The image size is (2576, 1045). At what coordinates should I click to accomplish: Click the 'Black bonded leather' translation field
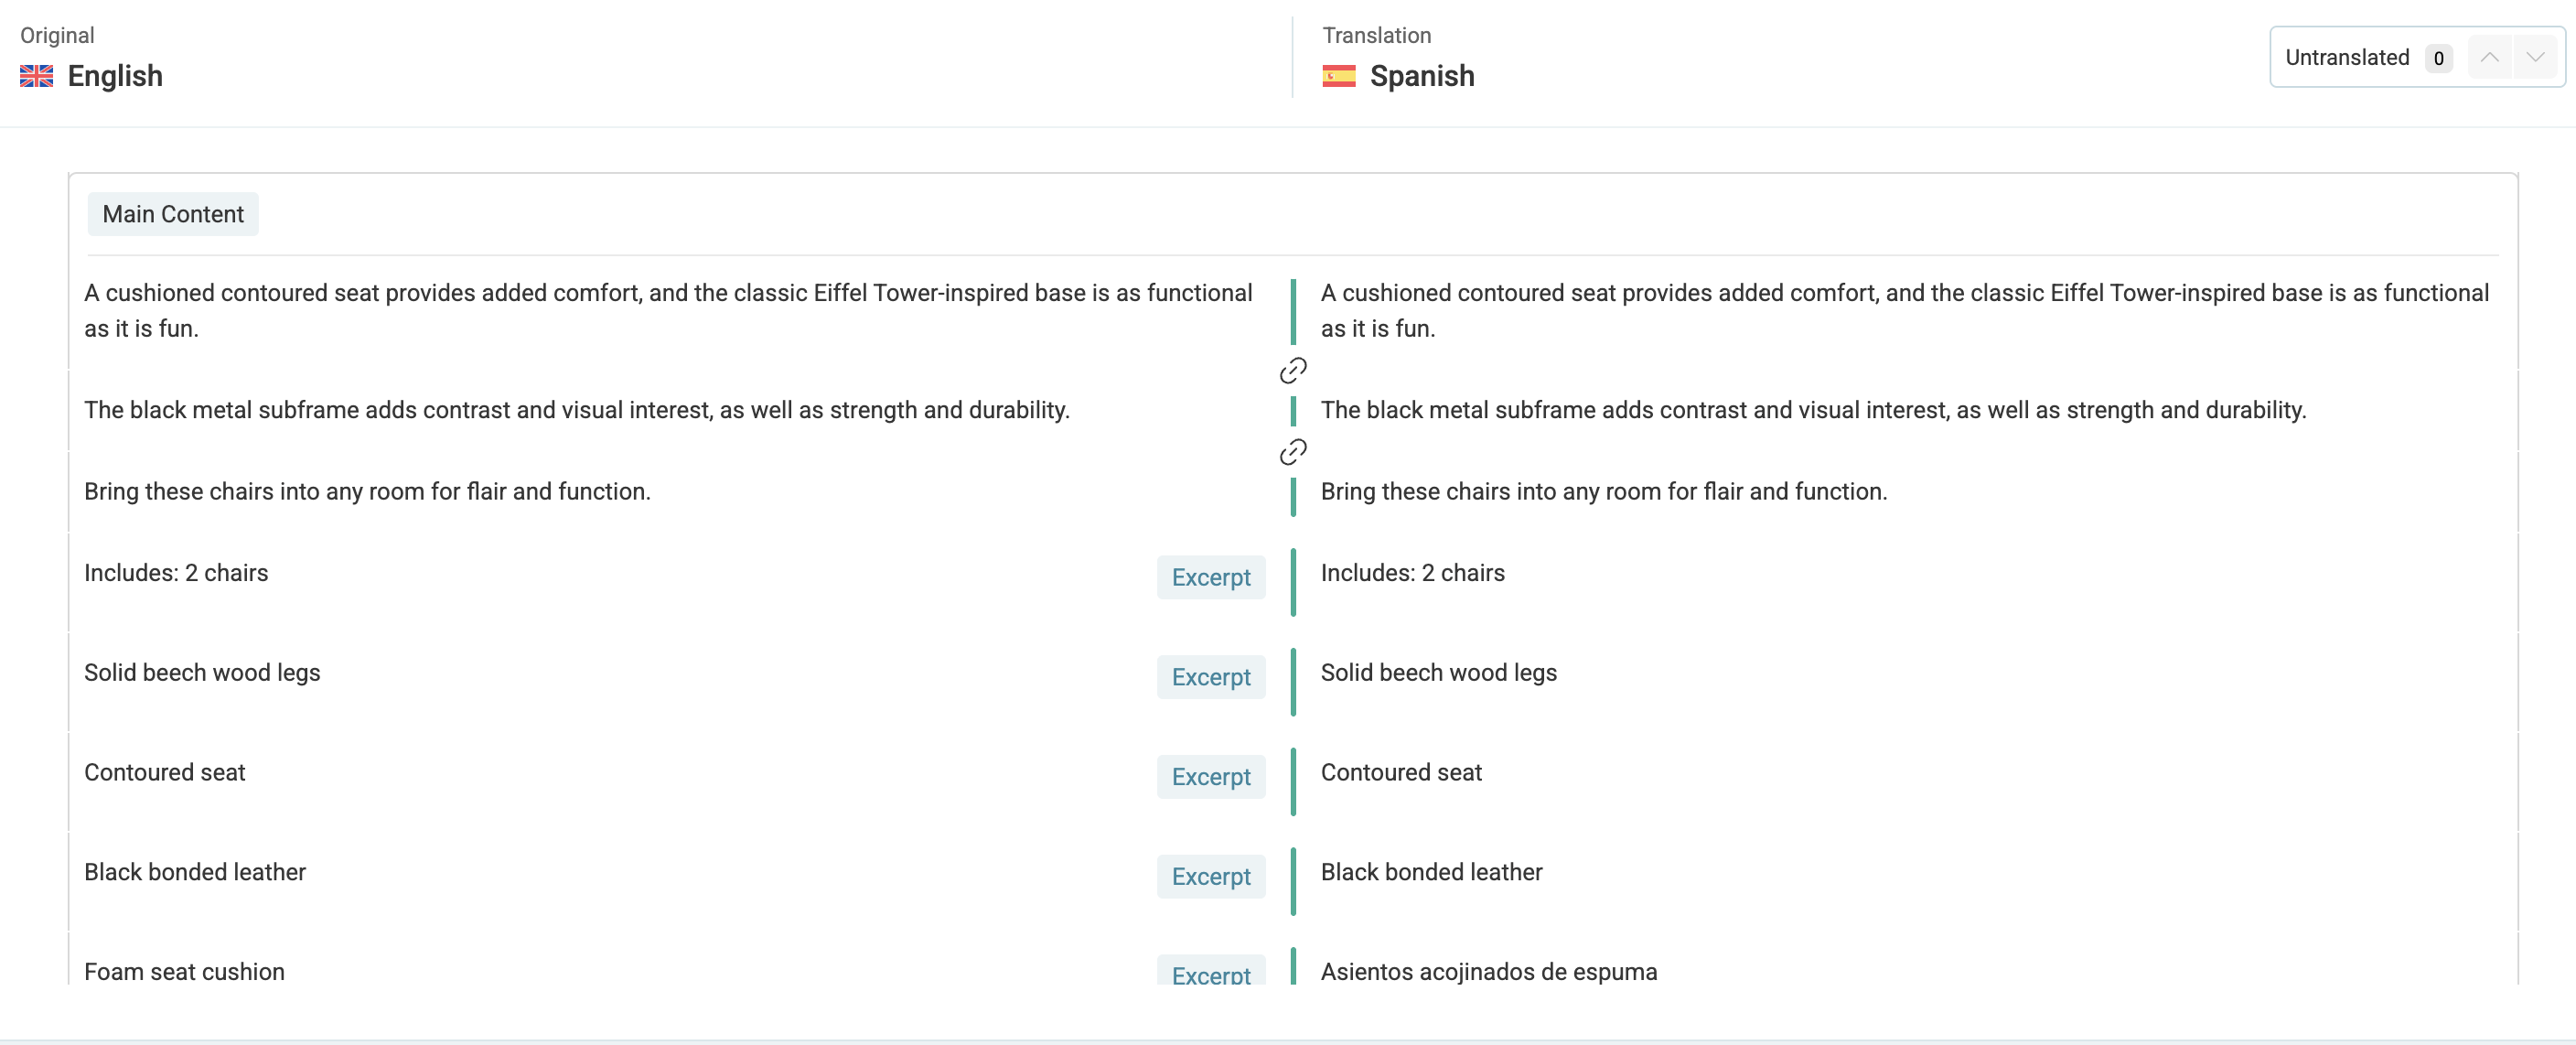click(x=1431, y=872)
